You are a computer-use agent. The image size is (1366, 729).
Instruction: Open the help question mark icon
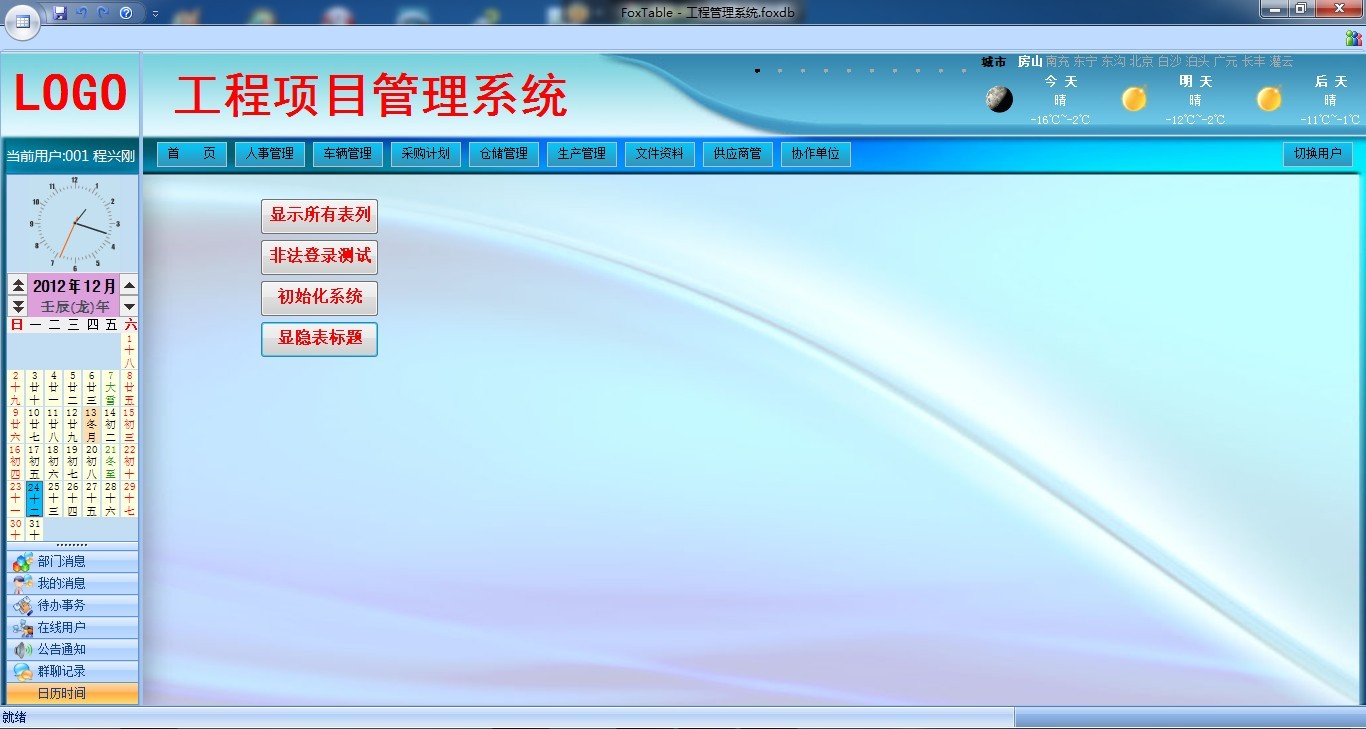coord(126,13)
